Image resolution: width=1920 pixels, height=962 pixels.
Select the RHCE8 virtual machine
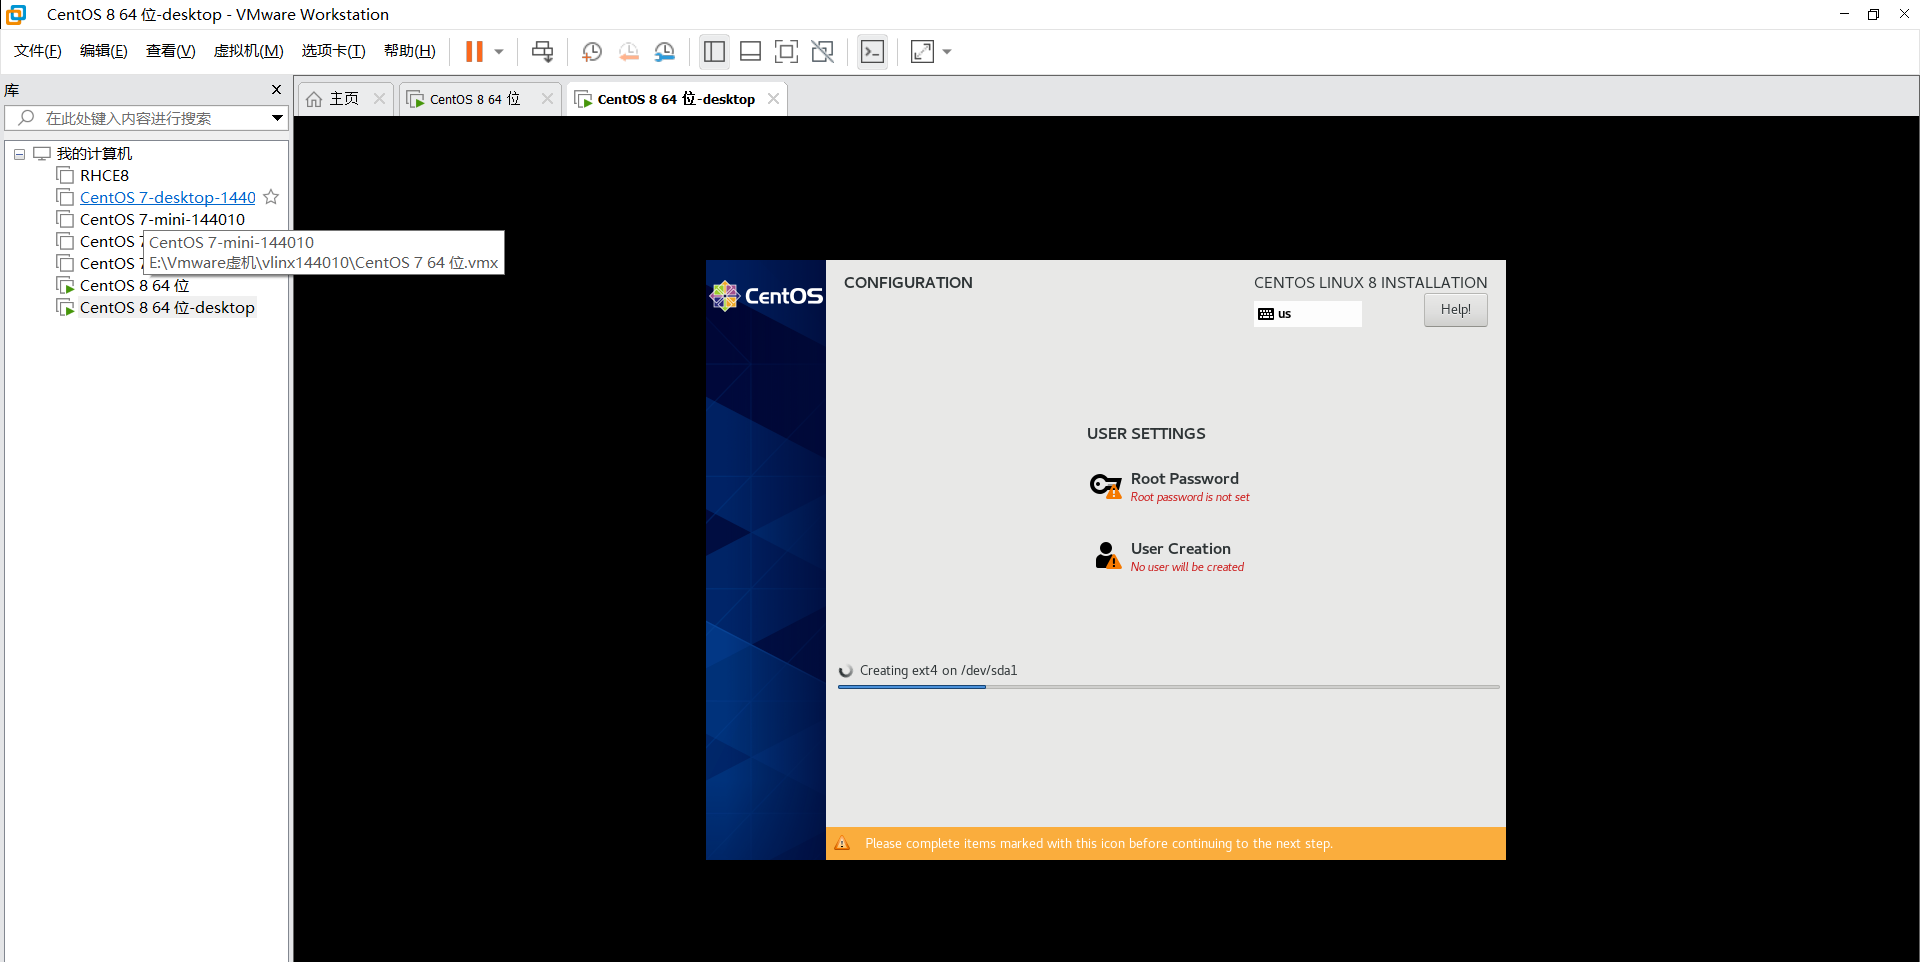pyautogui.click(x=104, y=176)
